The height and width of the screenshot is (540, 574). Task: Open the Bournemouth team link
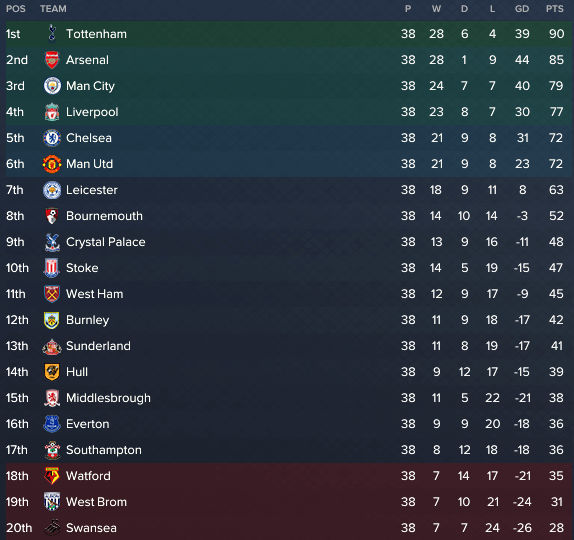(104, 216)
